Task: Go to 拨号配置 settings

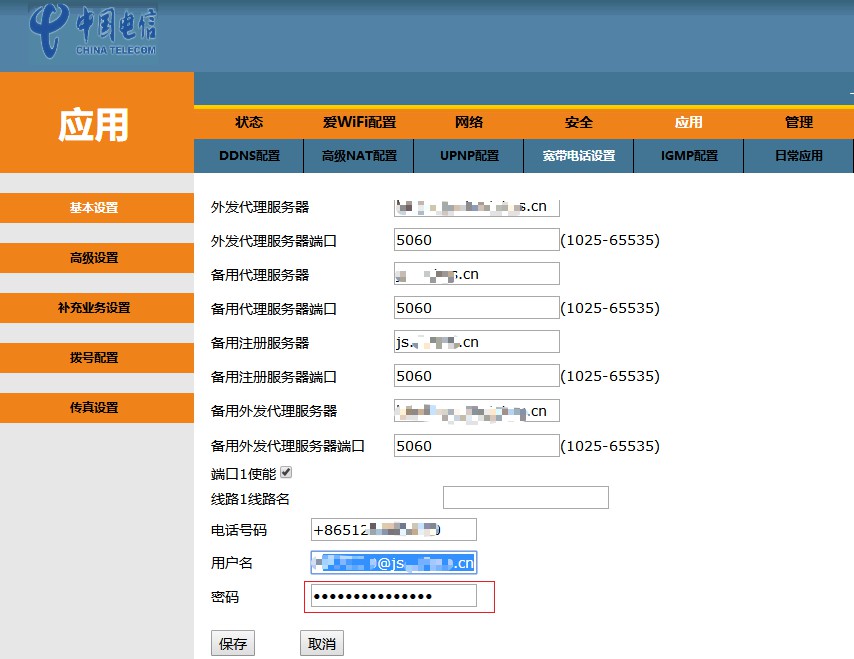Action: 96,357
